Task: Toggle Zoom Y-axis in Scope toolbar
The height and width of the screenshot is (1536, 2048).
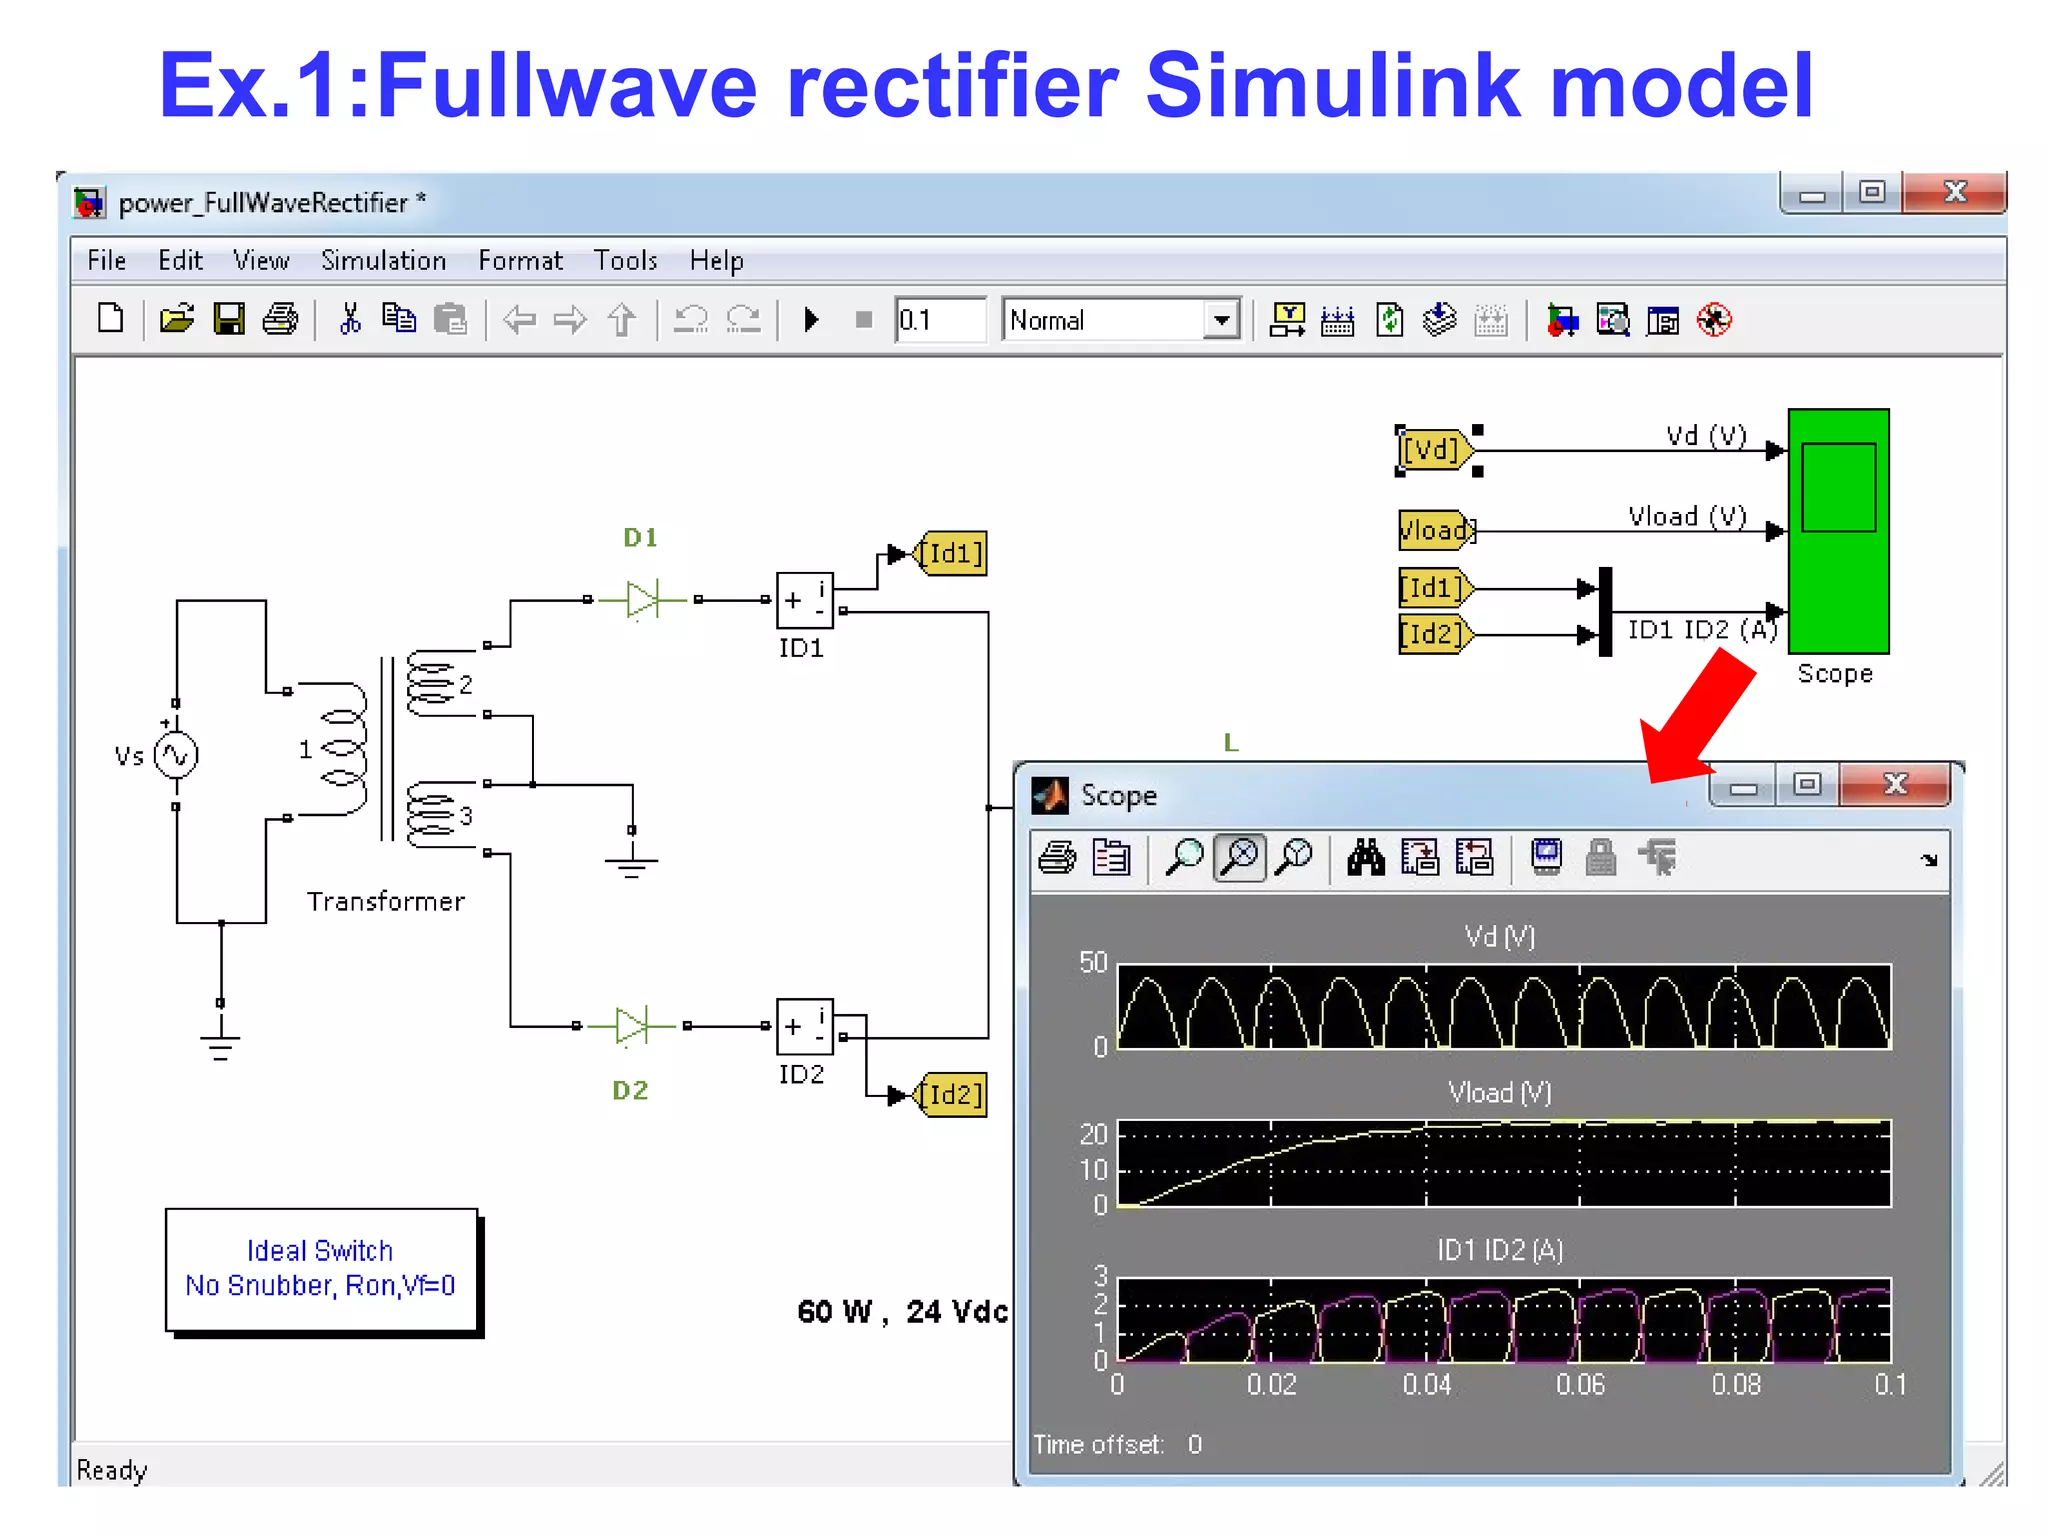Action: click(1295, 858)
